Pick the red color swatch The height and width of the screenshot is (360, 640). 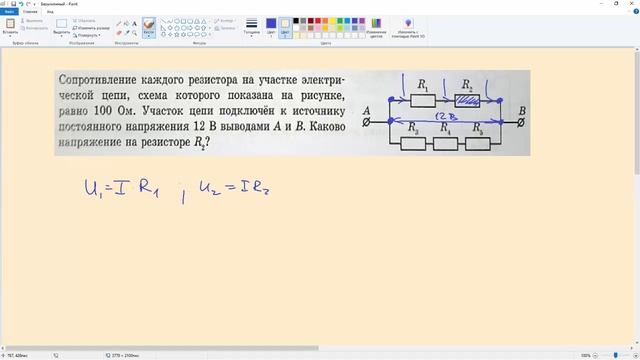coord(318,21)
